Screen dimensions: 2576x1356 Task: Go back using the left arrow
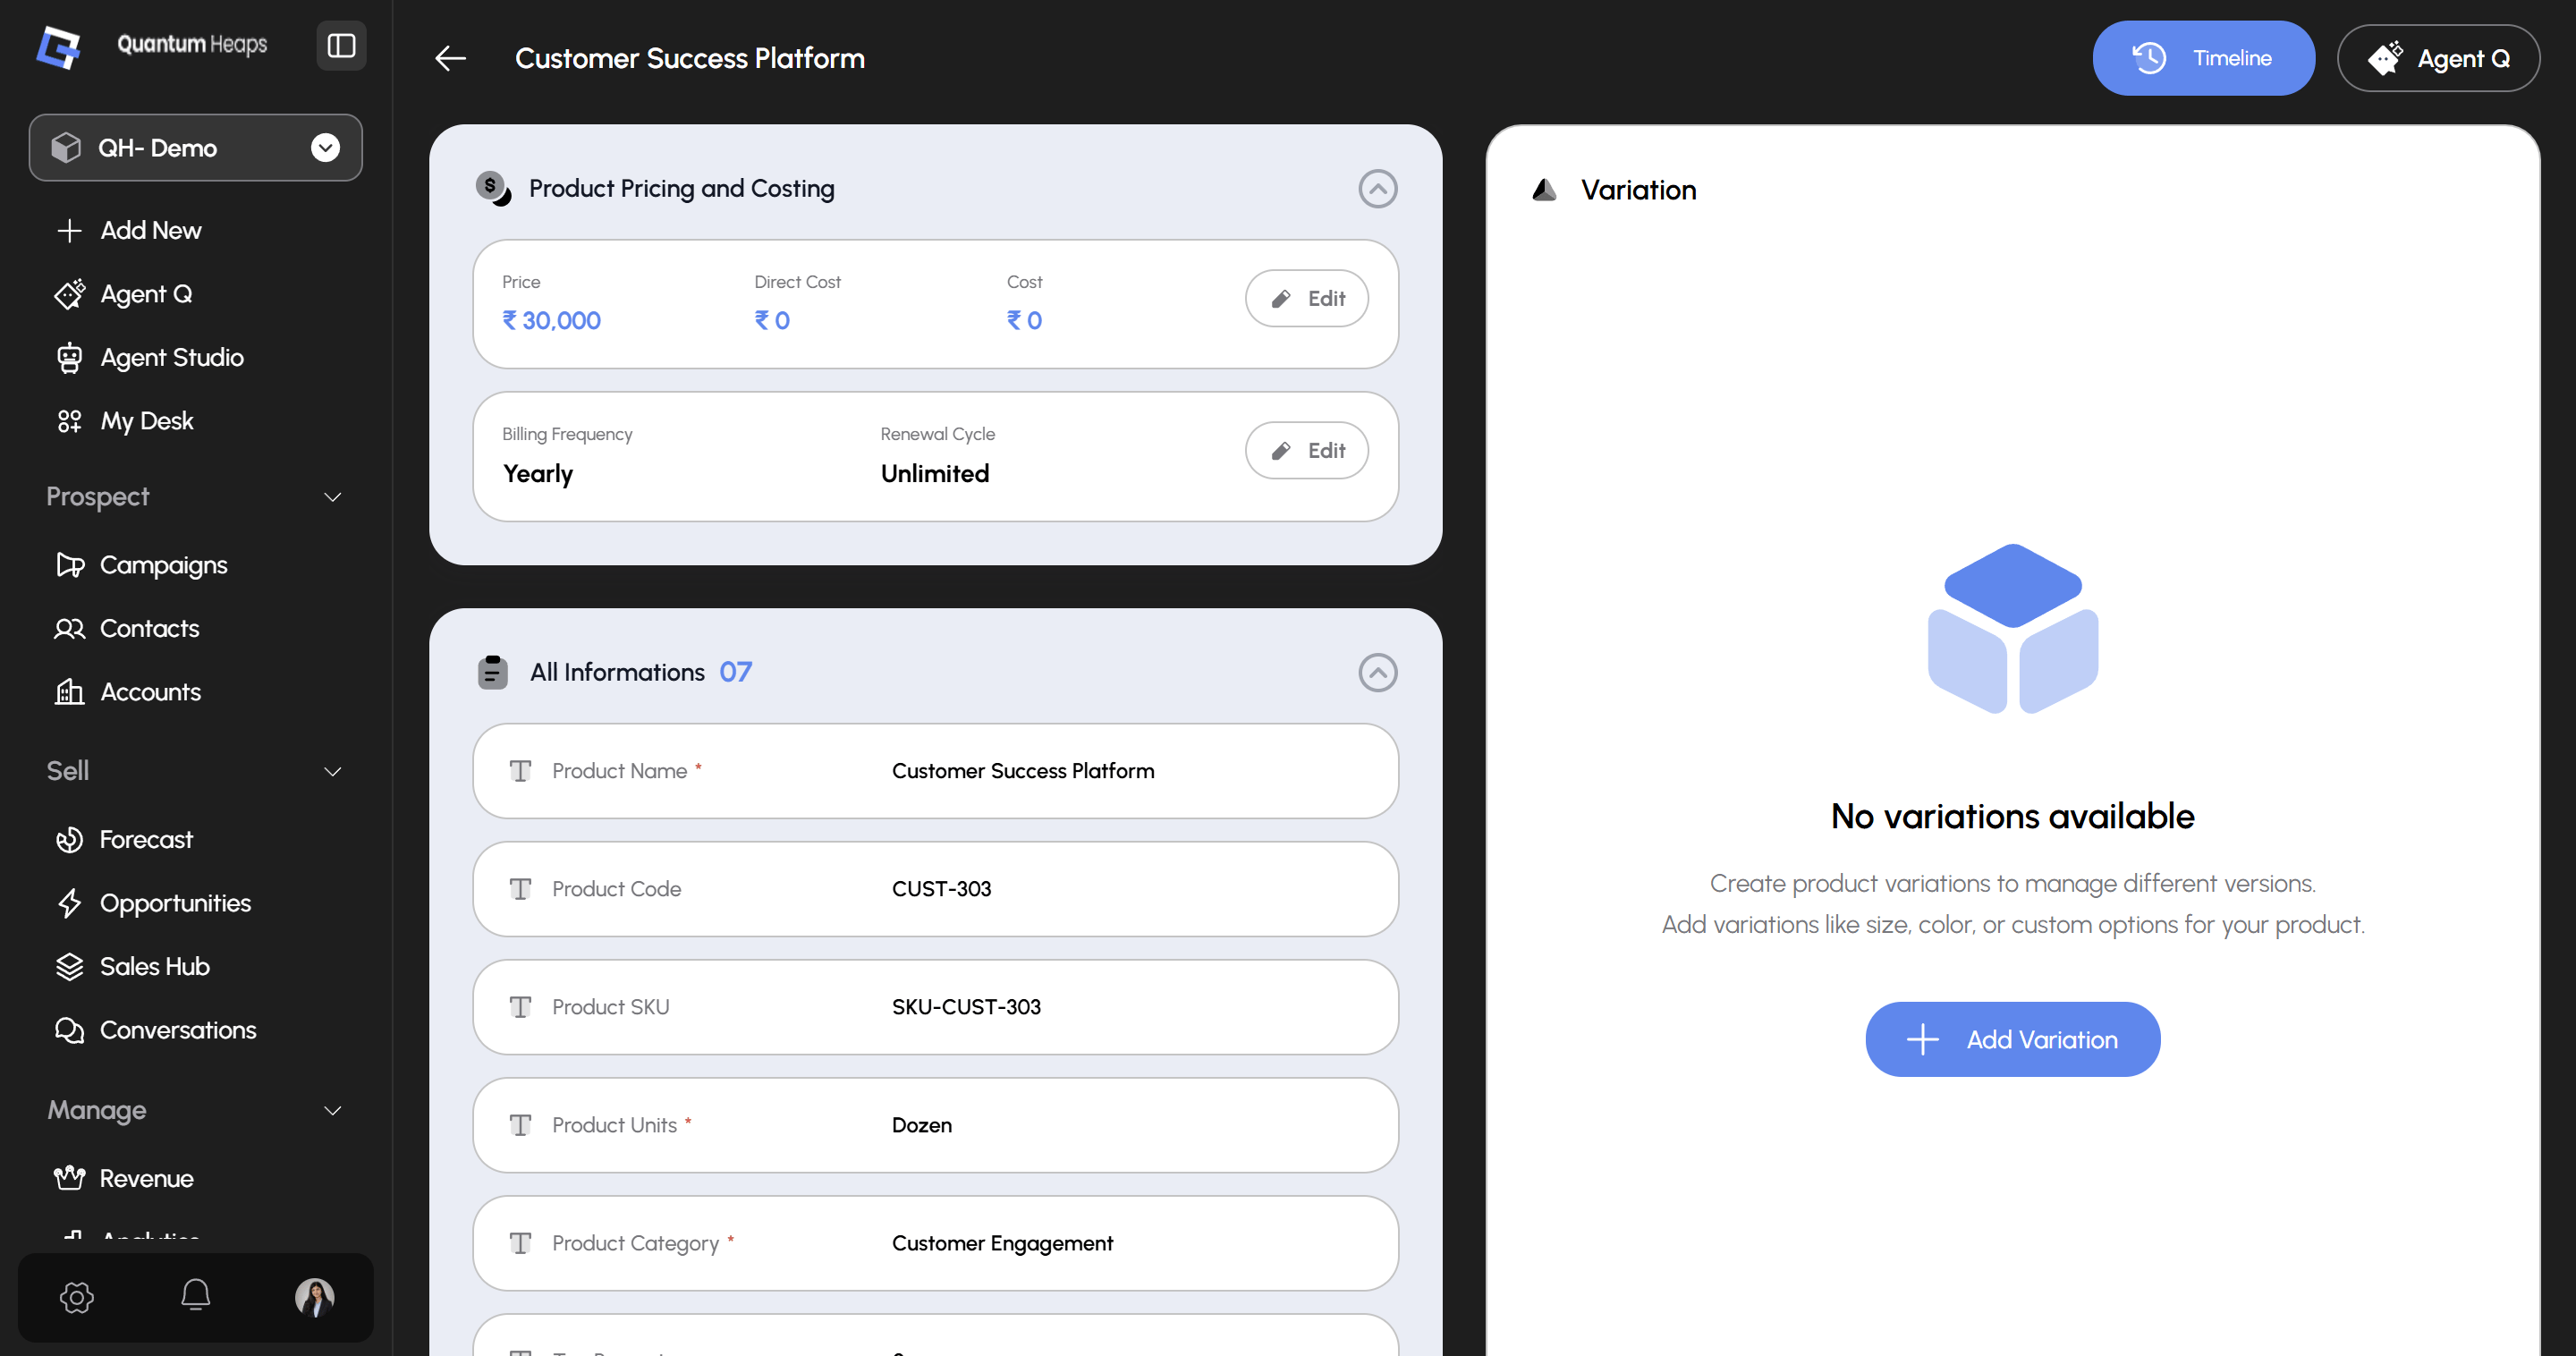pos(451,58)
